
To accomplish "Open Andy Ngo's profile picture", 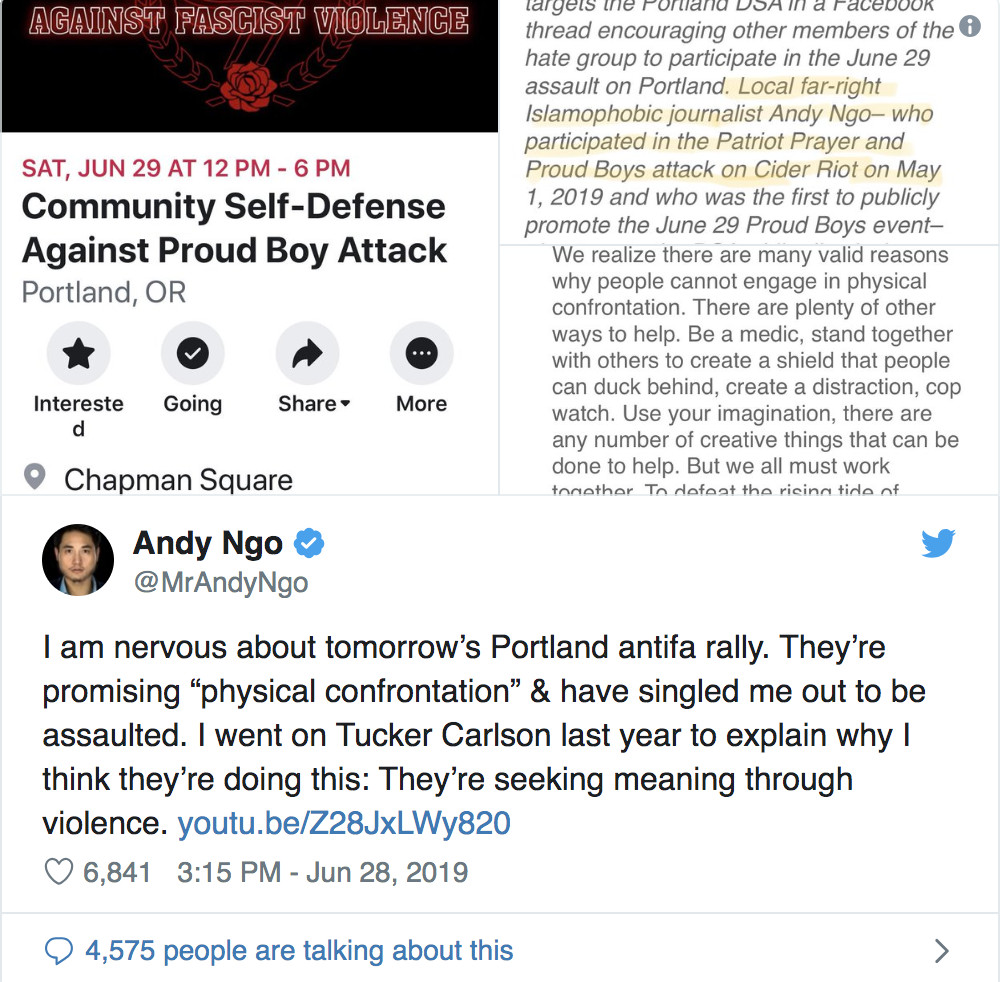I will coord(78,560).
